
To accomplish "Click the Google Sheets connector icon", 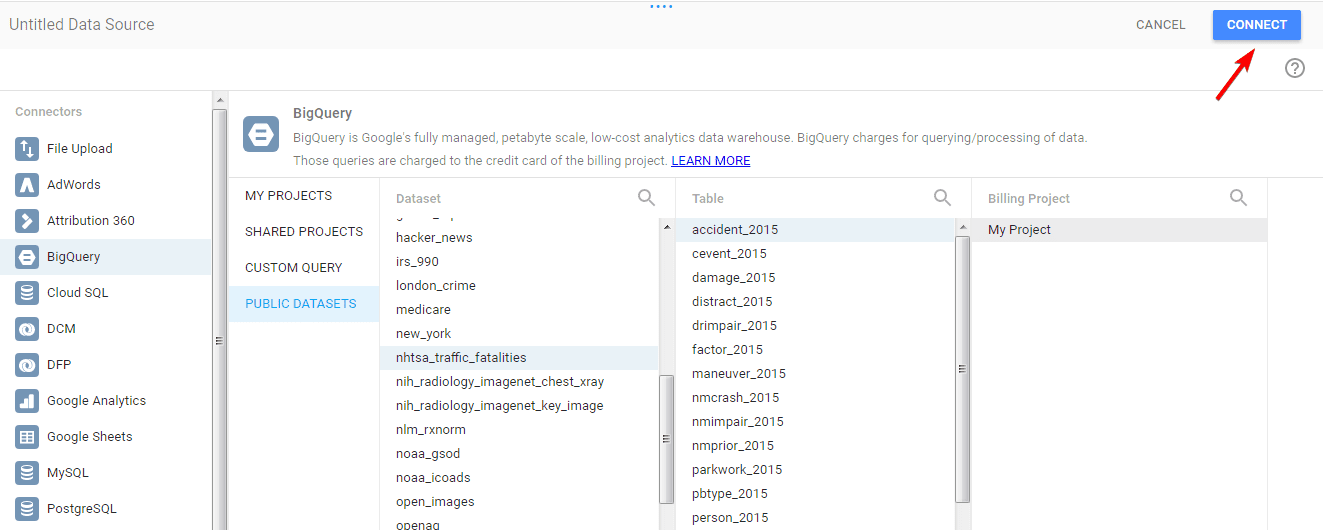I will pos(27,437).
